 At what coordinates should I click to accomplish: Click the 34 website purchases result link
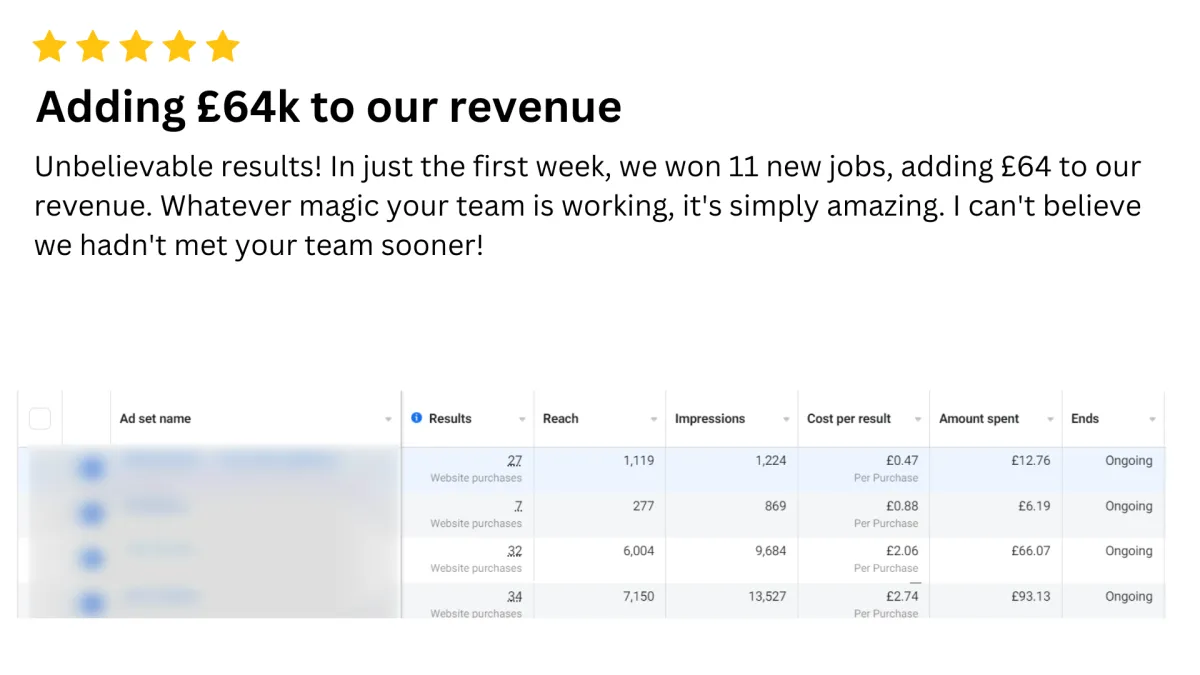pyautogui.click(x=514, y=597)
